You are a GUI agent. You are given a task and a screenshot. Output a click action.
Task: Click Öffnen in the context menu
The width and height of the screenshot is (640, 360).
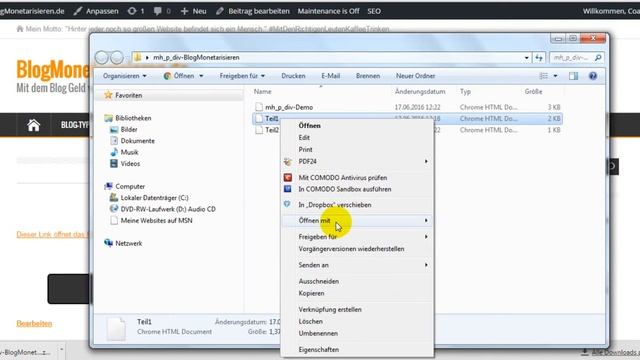coord(309,126)
